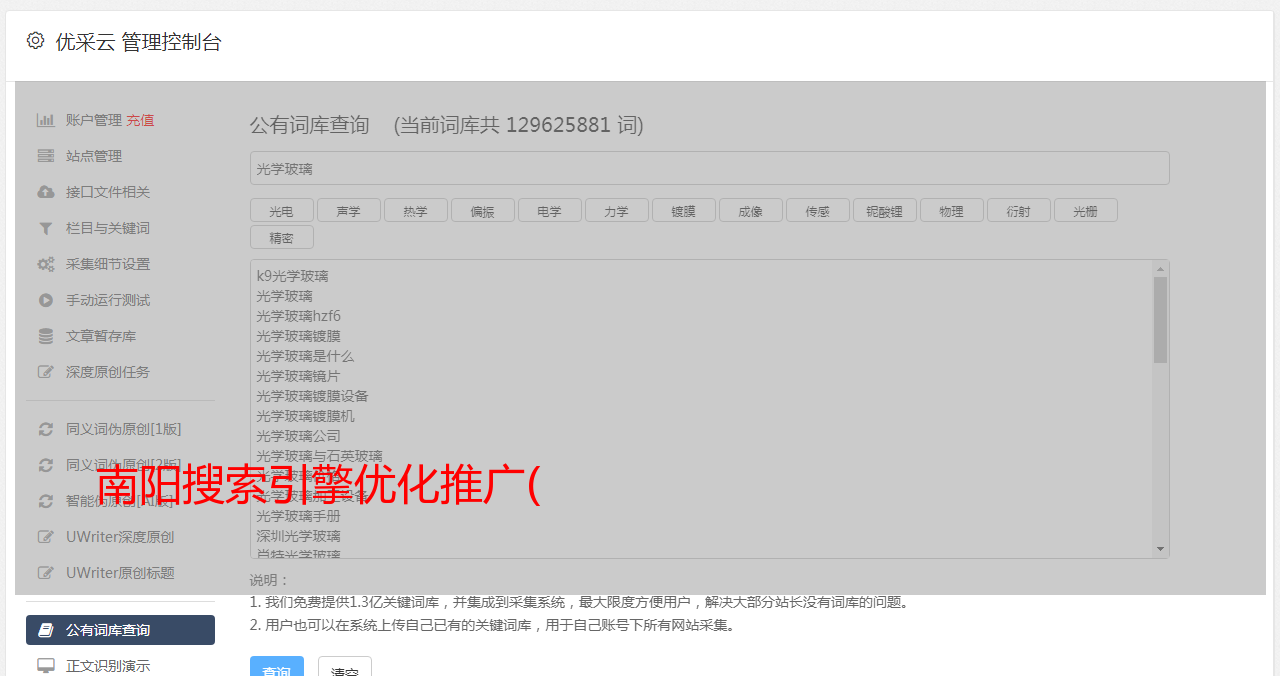Focus the keyword search box containing 光学玻璃
This screenshot has height=676, width=1280.
pos(709,168)
